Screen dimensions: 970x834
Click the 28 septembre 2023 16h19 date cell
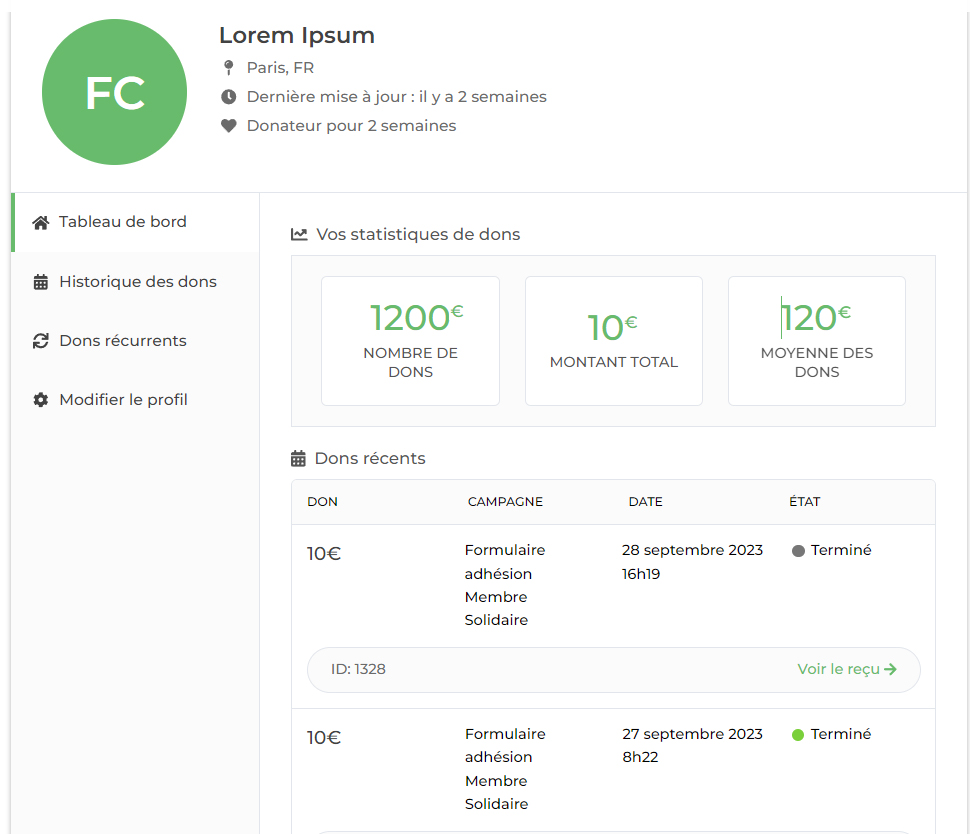[692, 562]
